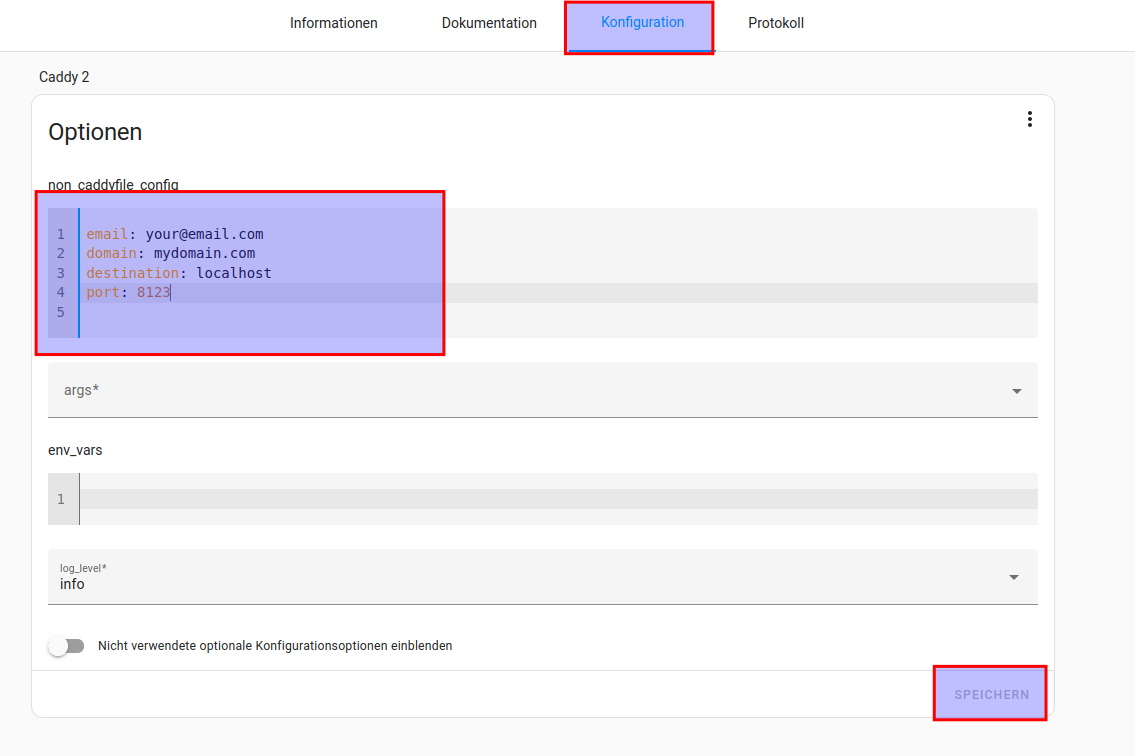Click inside the env_vars editor field
1135x756 pixels.
pos(550,499)
